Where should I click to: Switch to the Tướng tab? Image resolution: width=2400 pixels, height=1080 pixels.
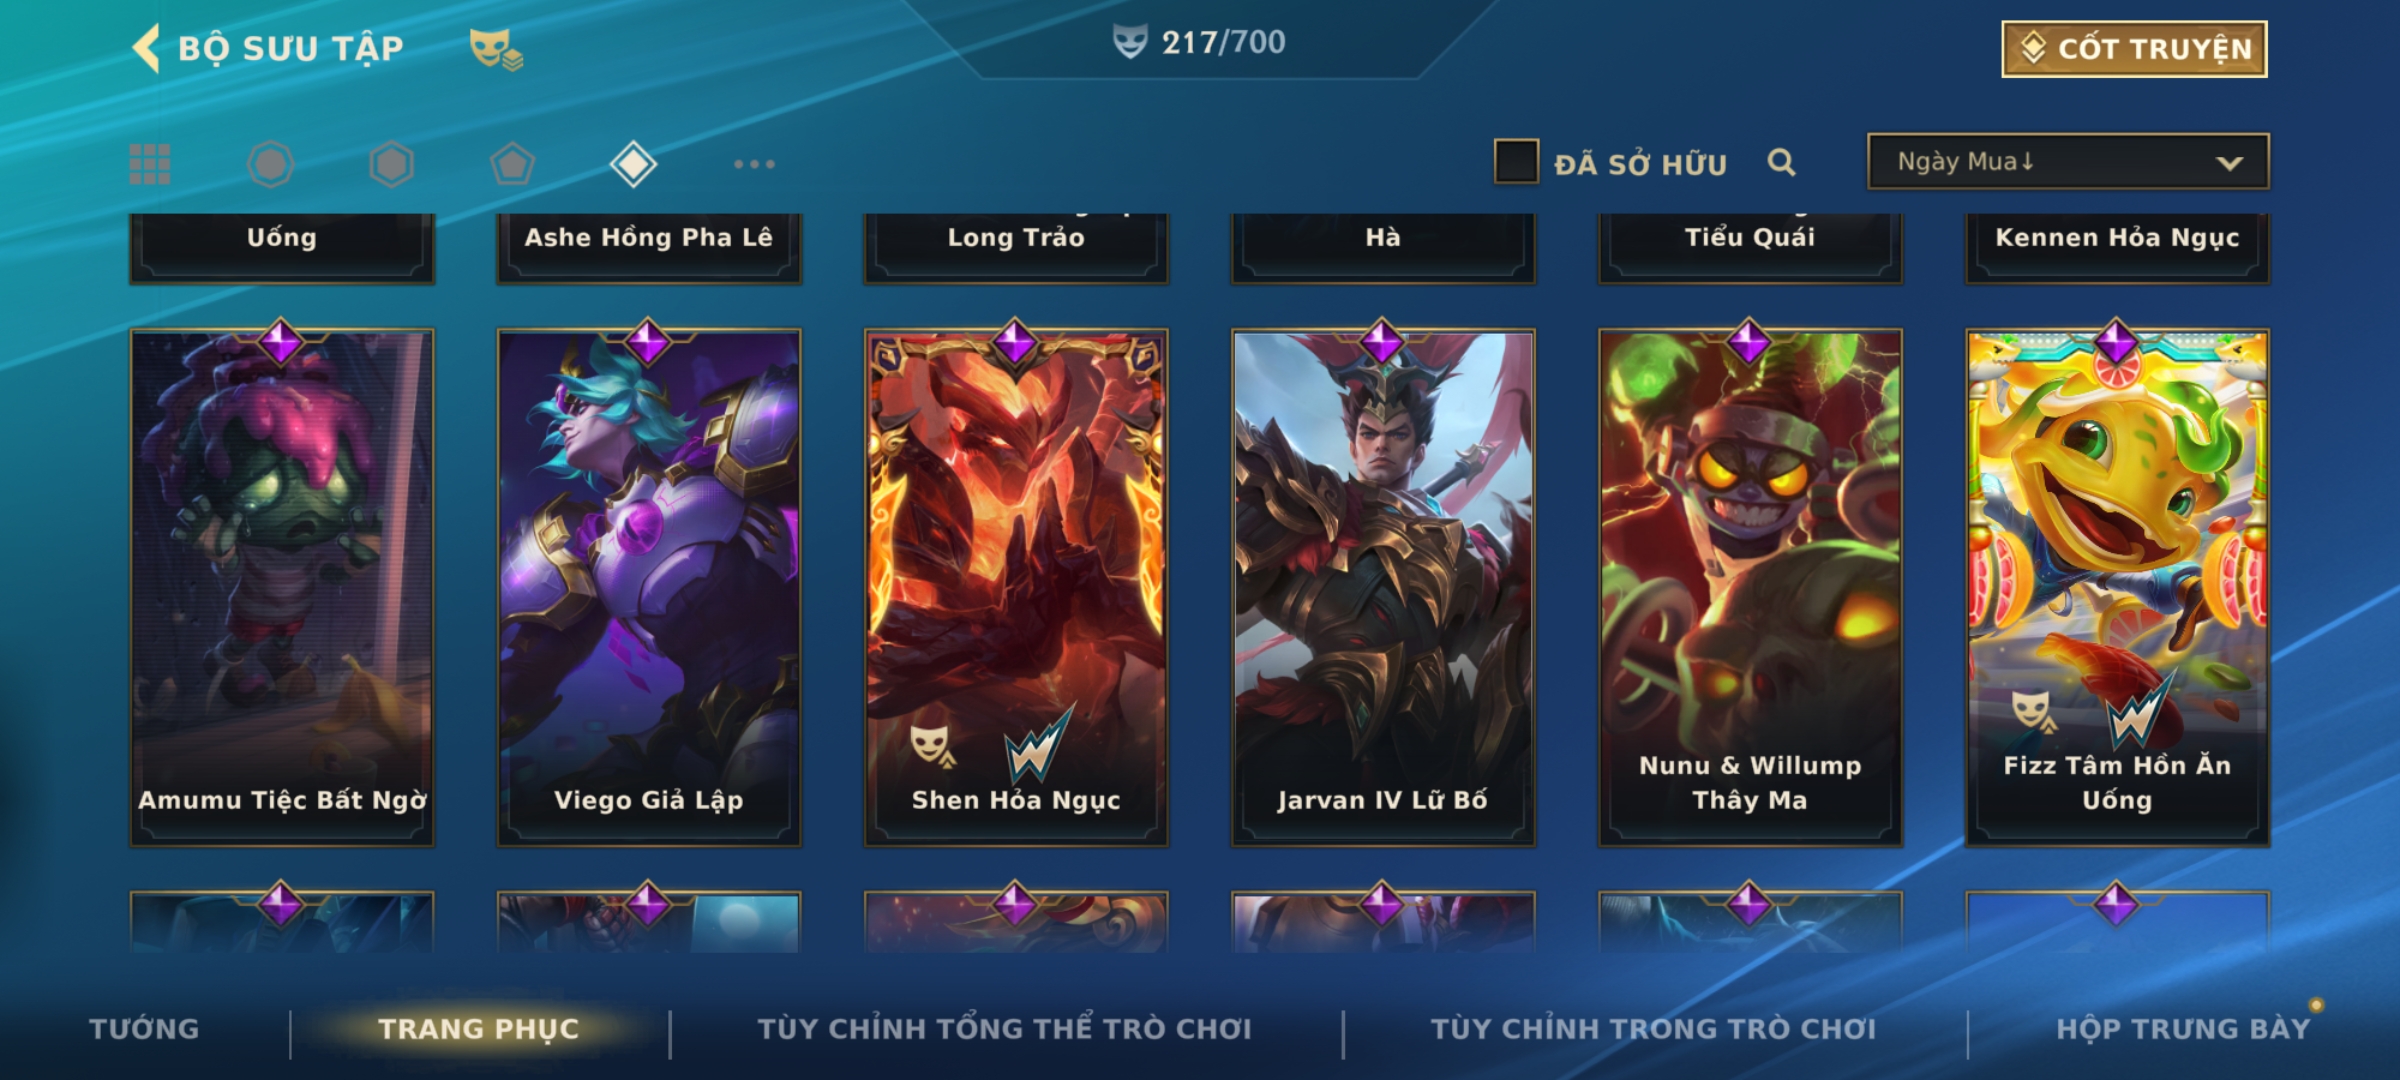[x=144, y=1028]
